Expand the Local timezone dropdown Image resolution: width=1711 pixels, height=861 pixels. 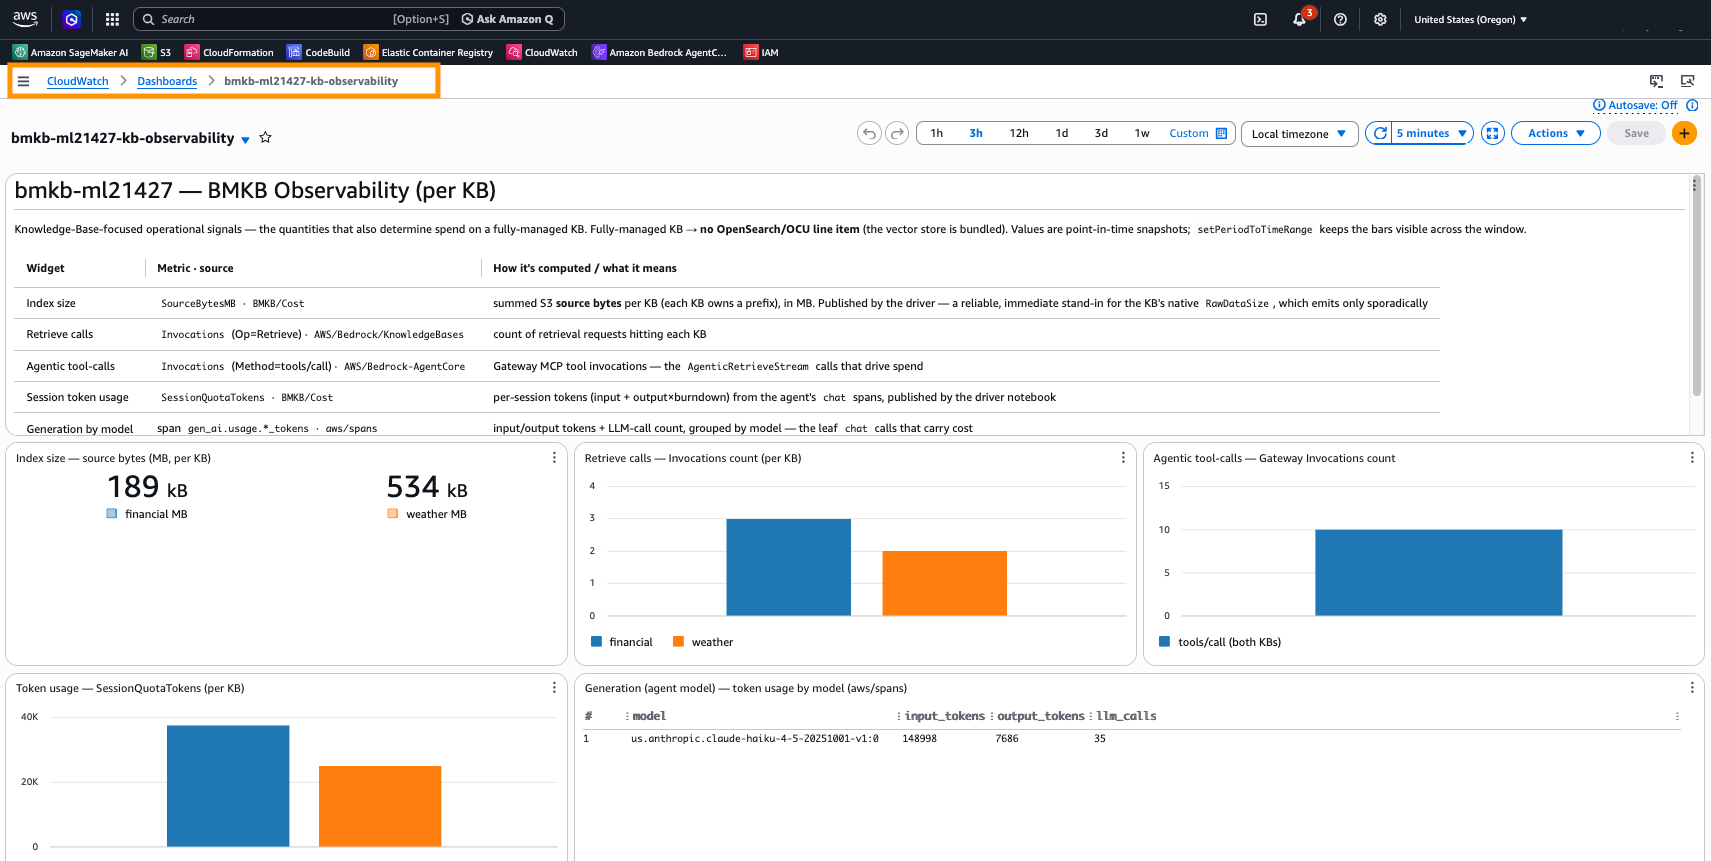[1299, 134]
